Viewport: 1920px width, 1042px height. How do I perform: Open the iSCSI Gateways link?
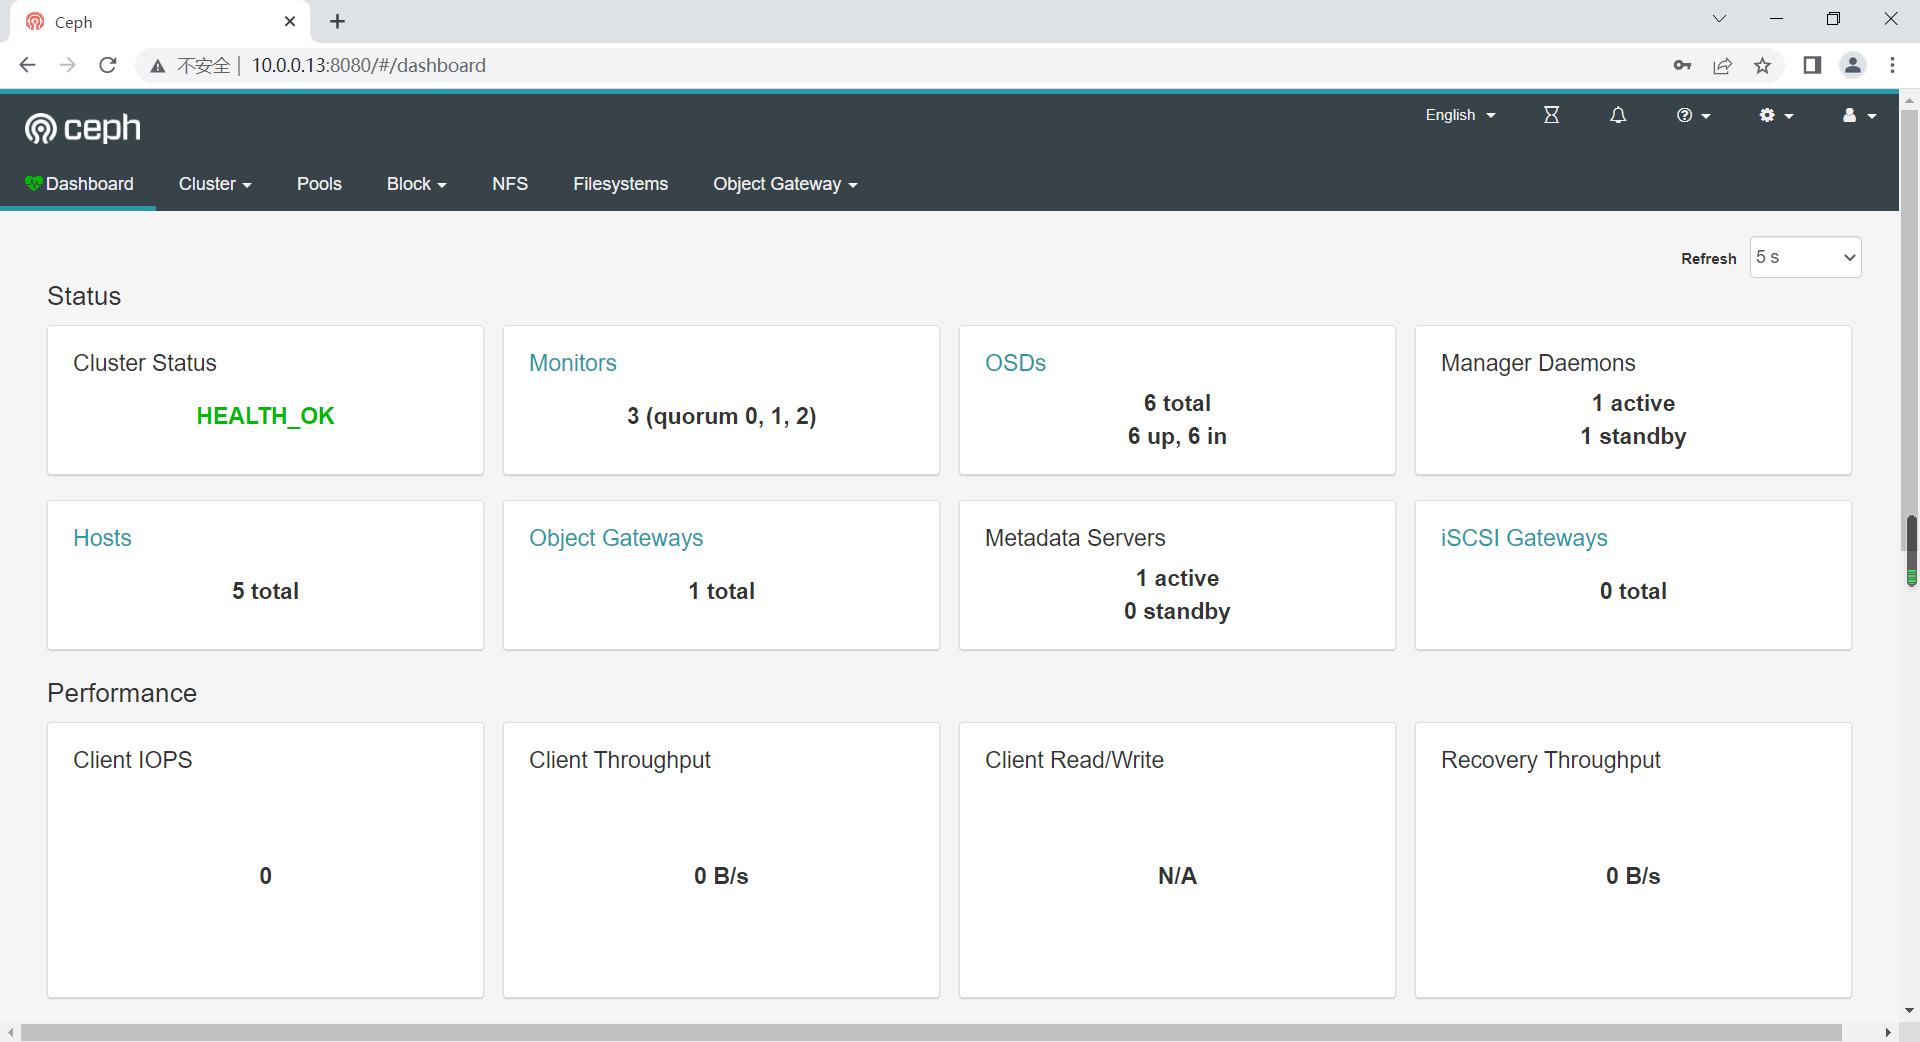[x=1524, y=538]
